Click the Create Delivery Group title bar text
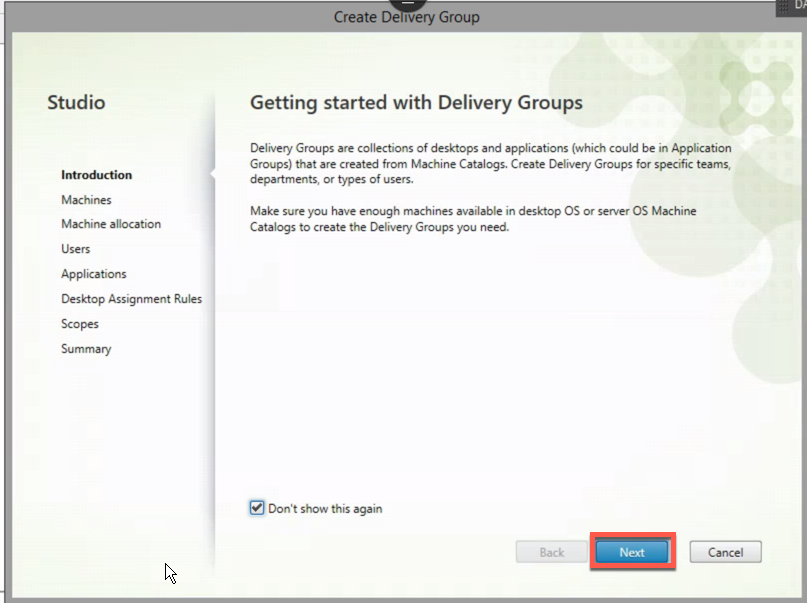This screenshot has width=807, height=603. (x=407, y=17)
